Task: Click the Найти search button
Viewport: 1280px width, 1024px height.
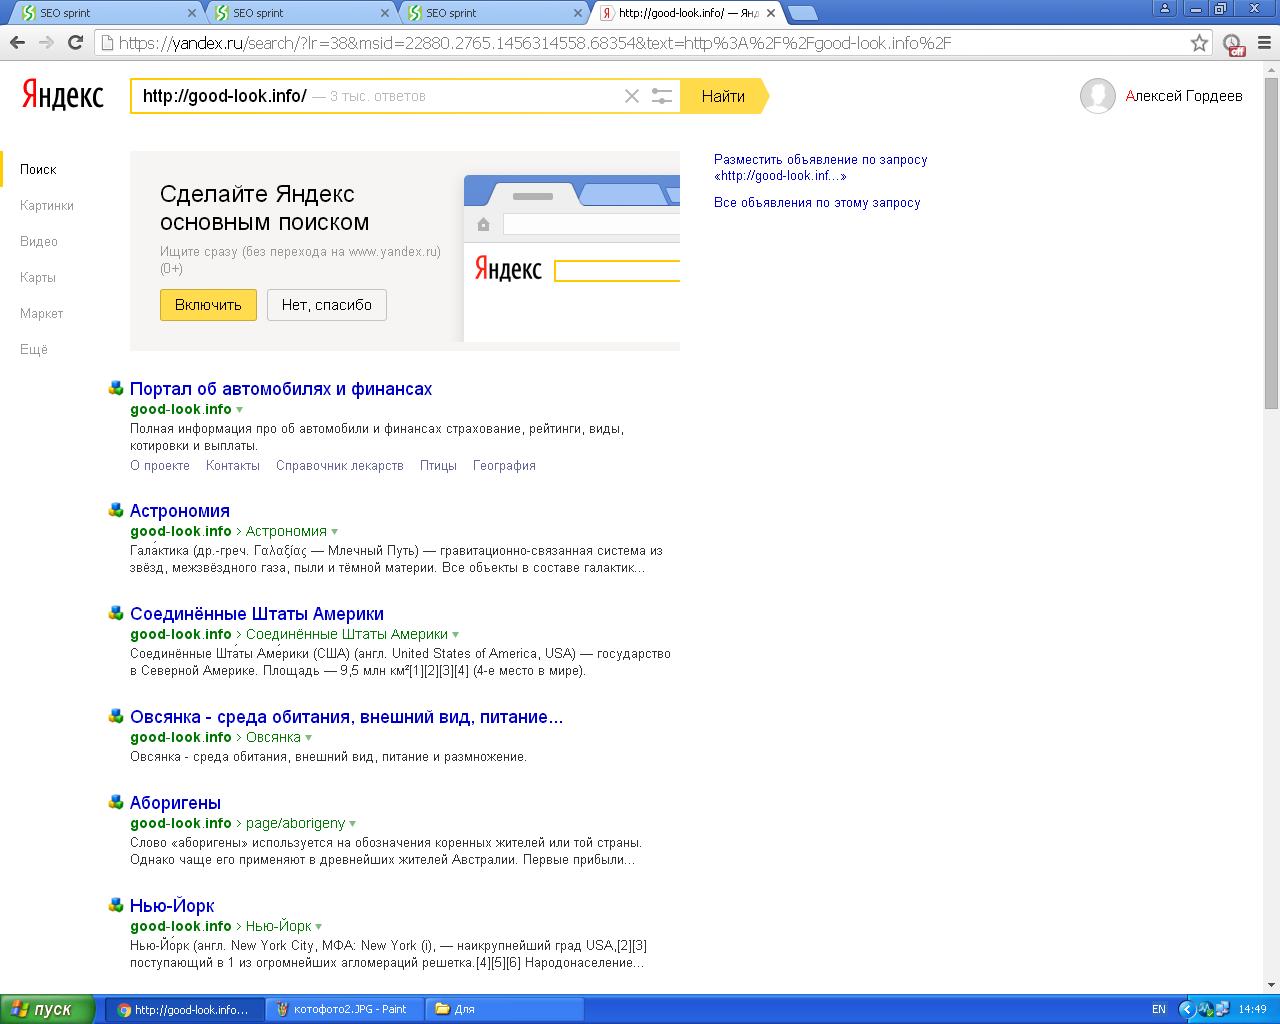Action: 723,96
